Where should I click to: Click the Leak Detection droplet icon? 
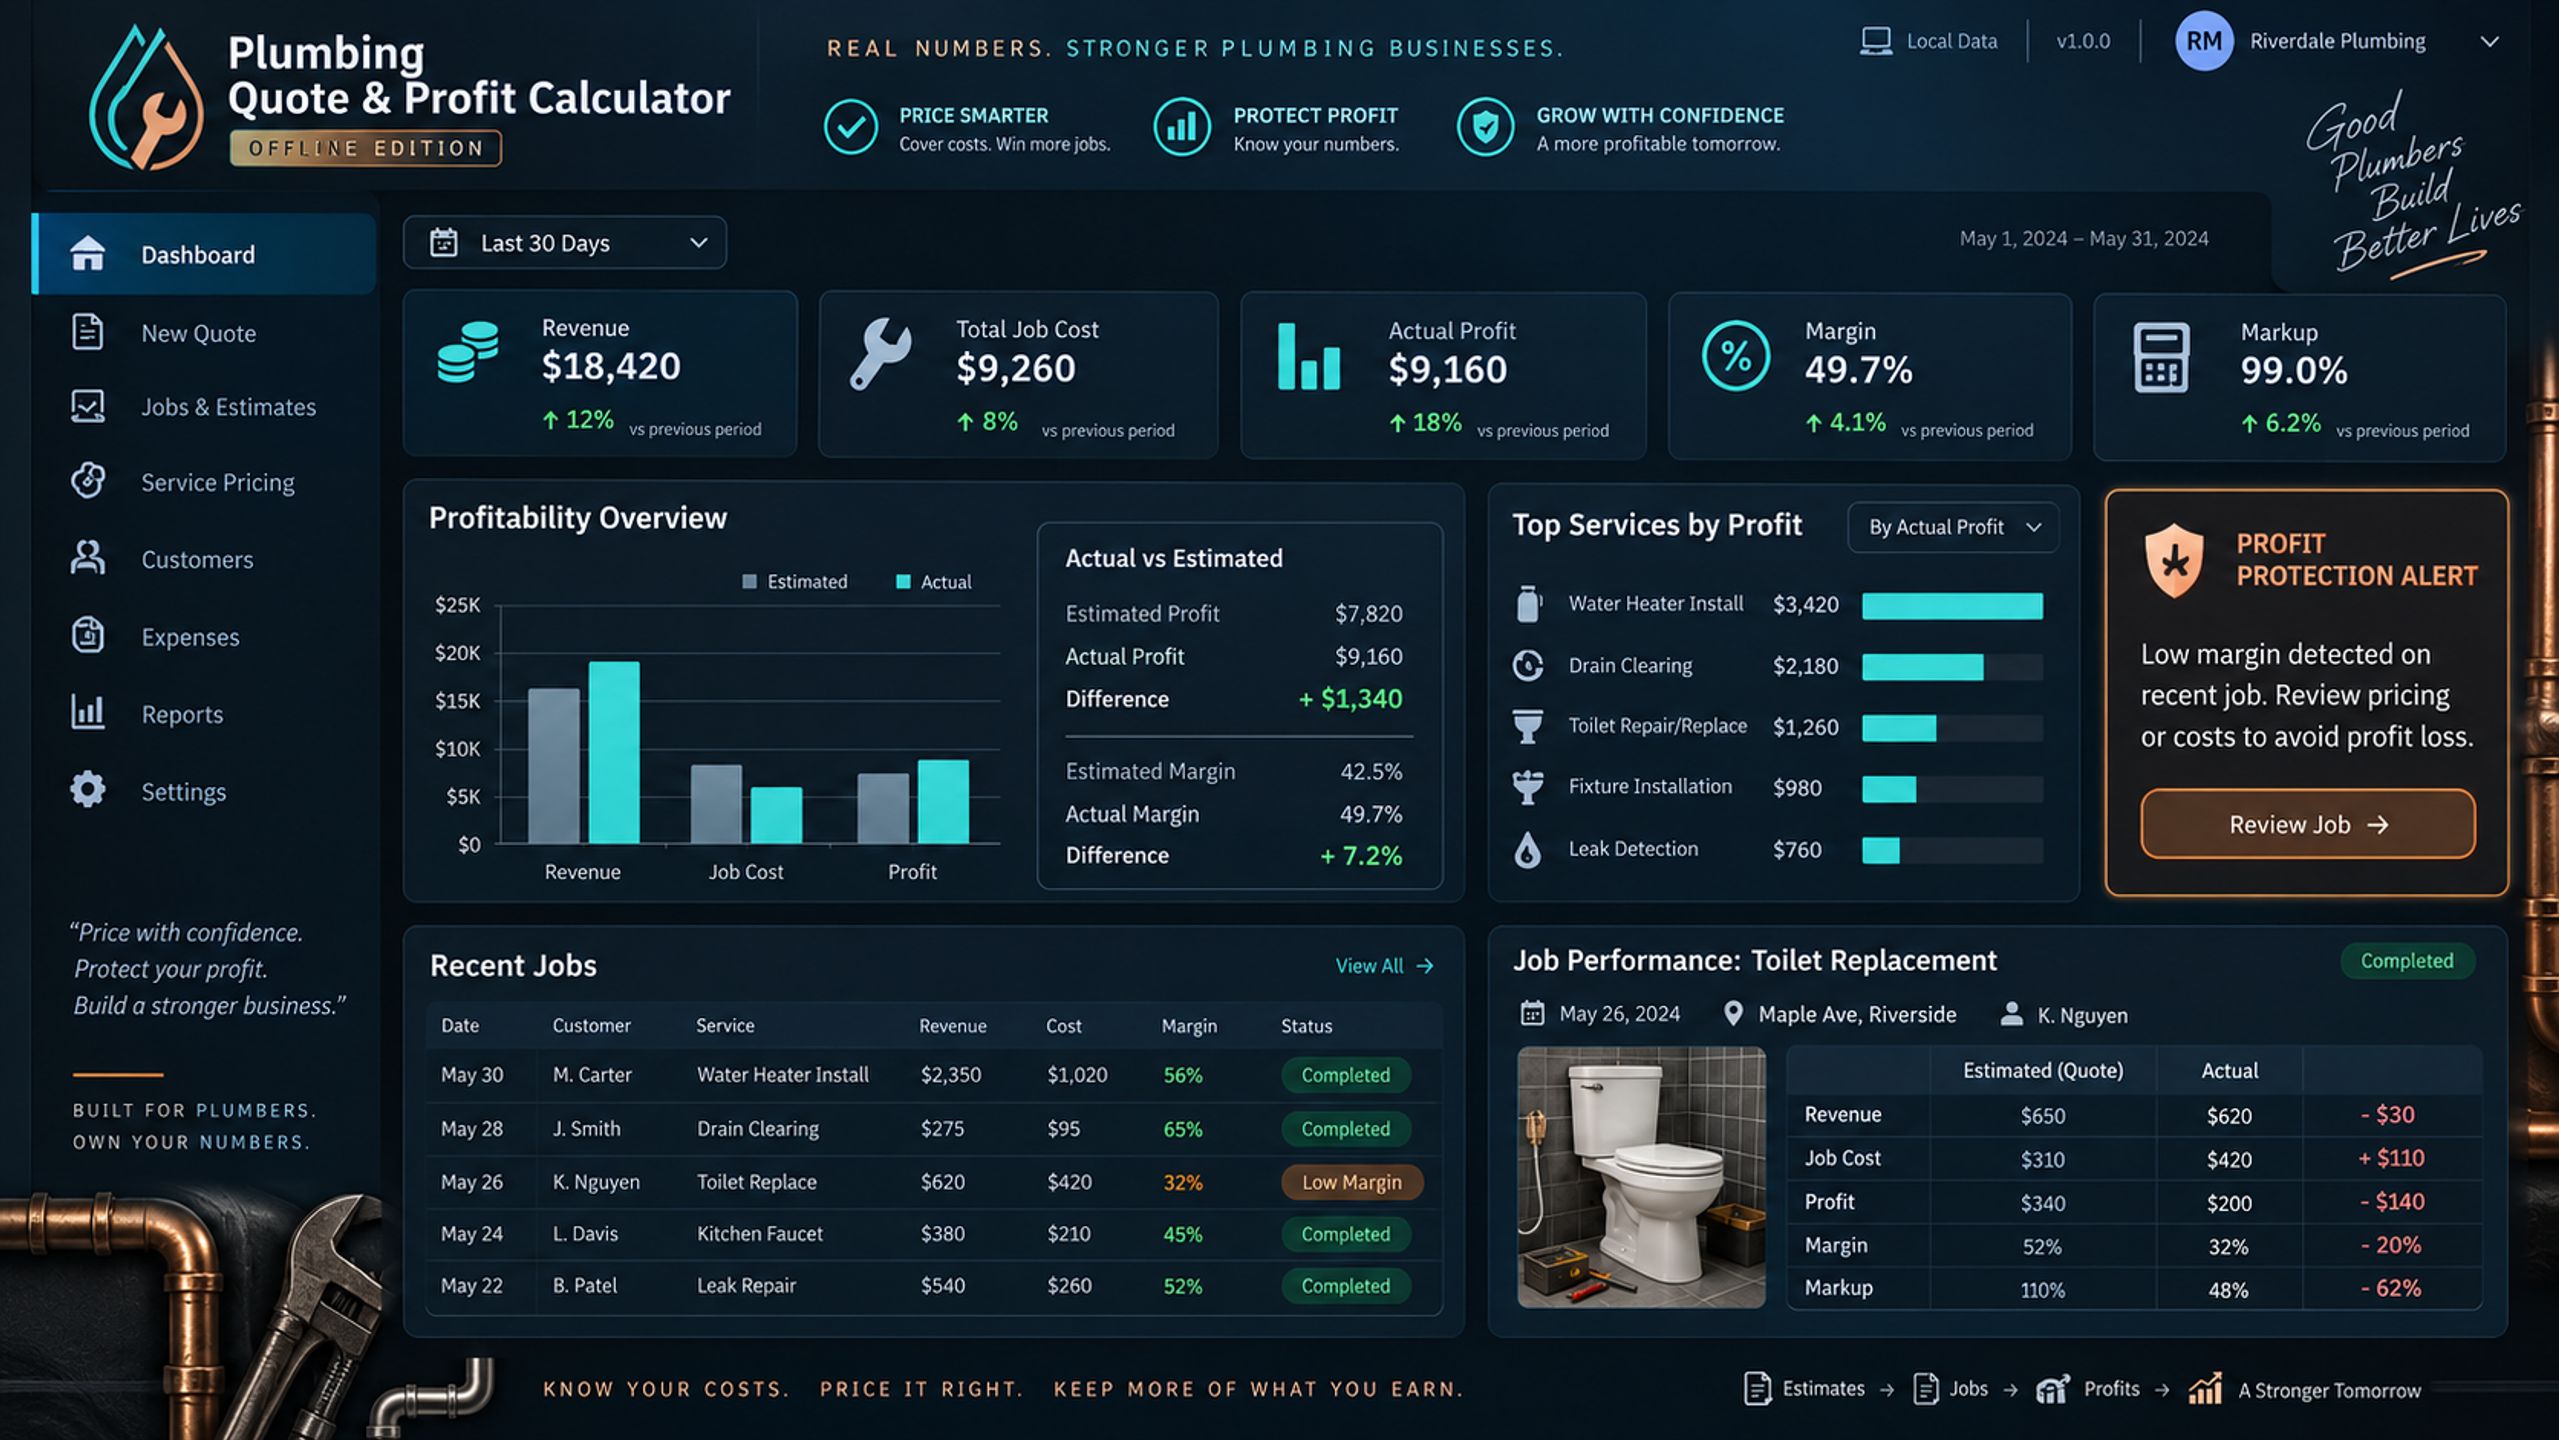[x=1528, y=849]
